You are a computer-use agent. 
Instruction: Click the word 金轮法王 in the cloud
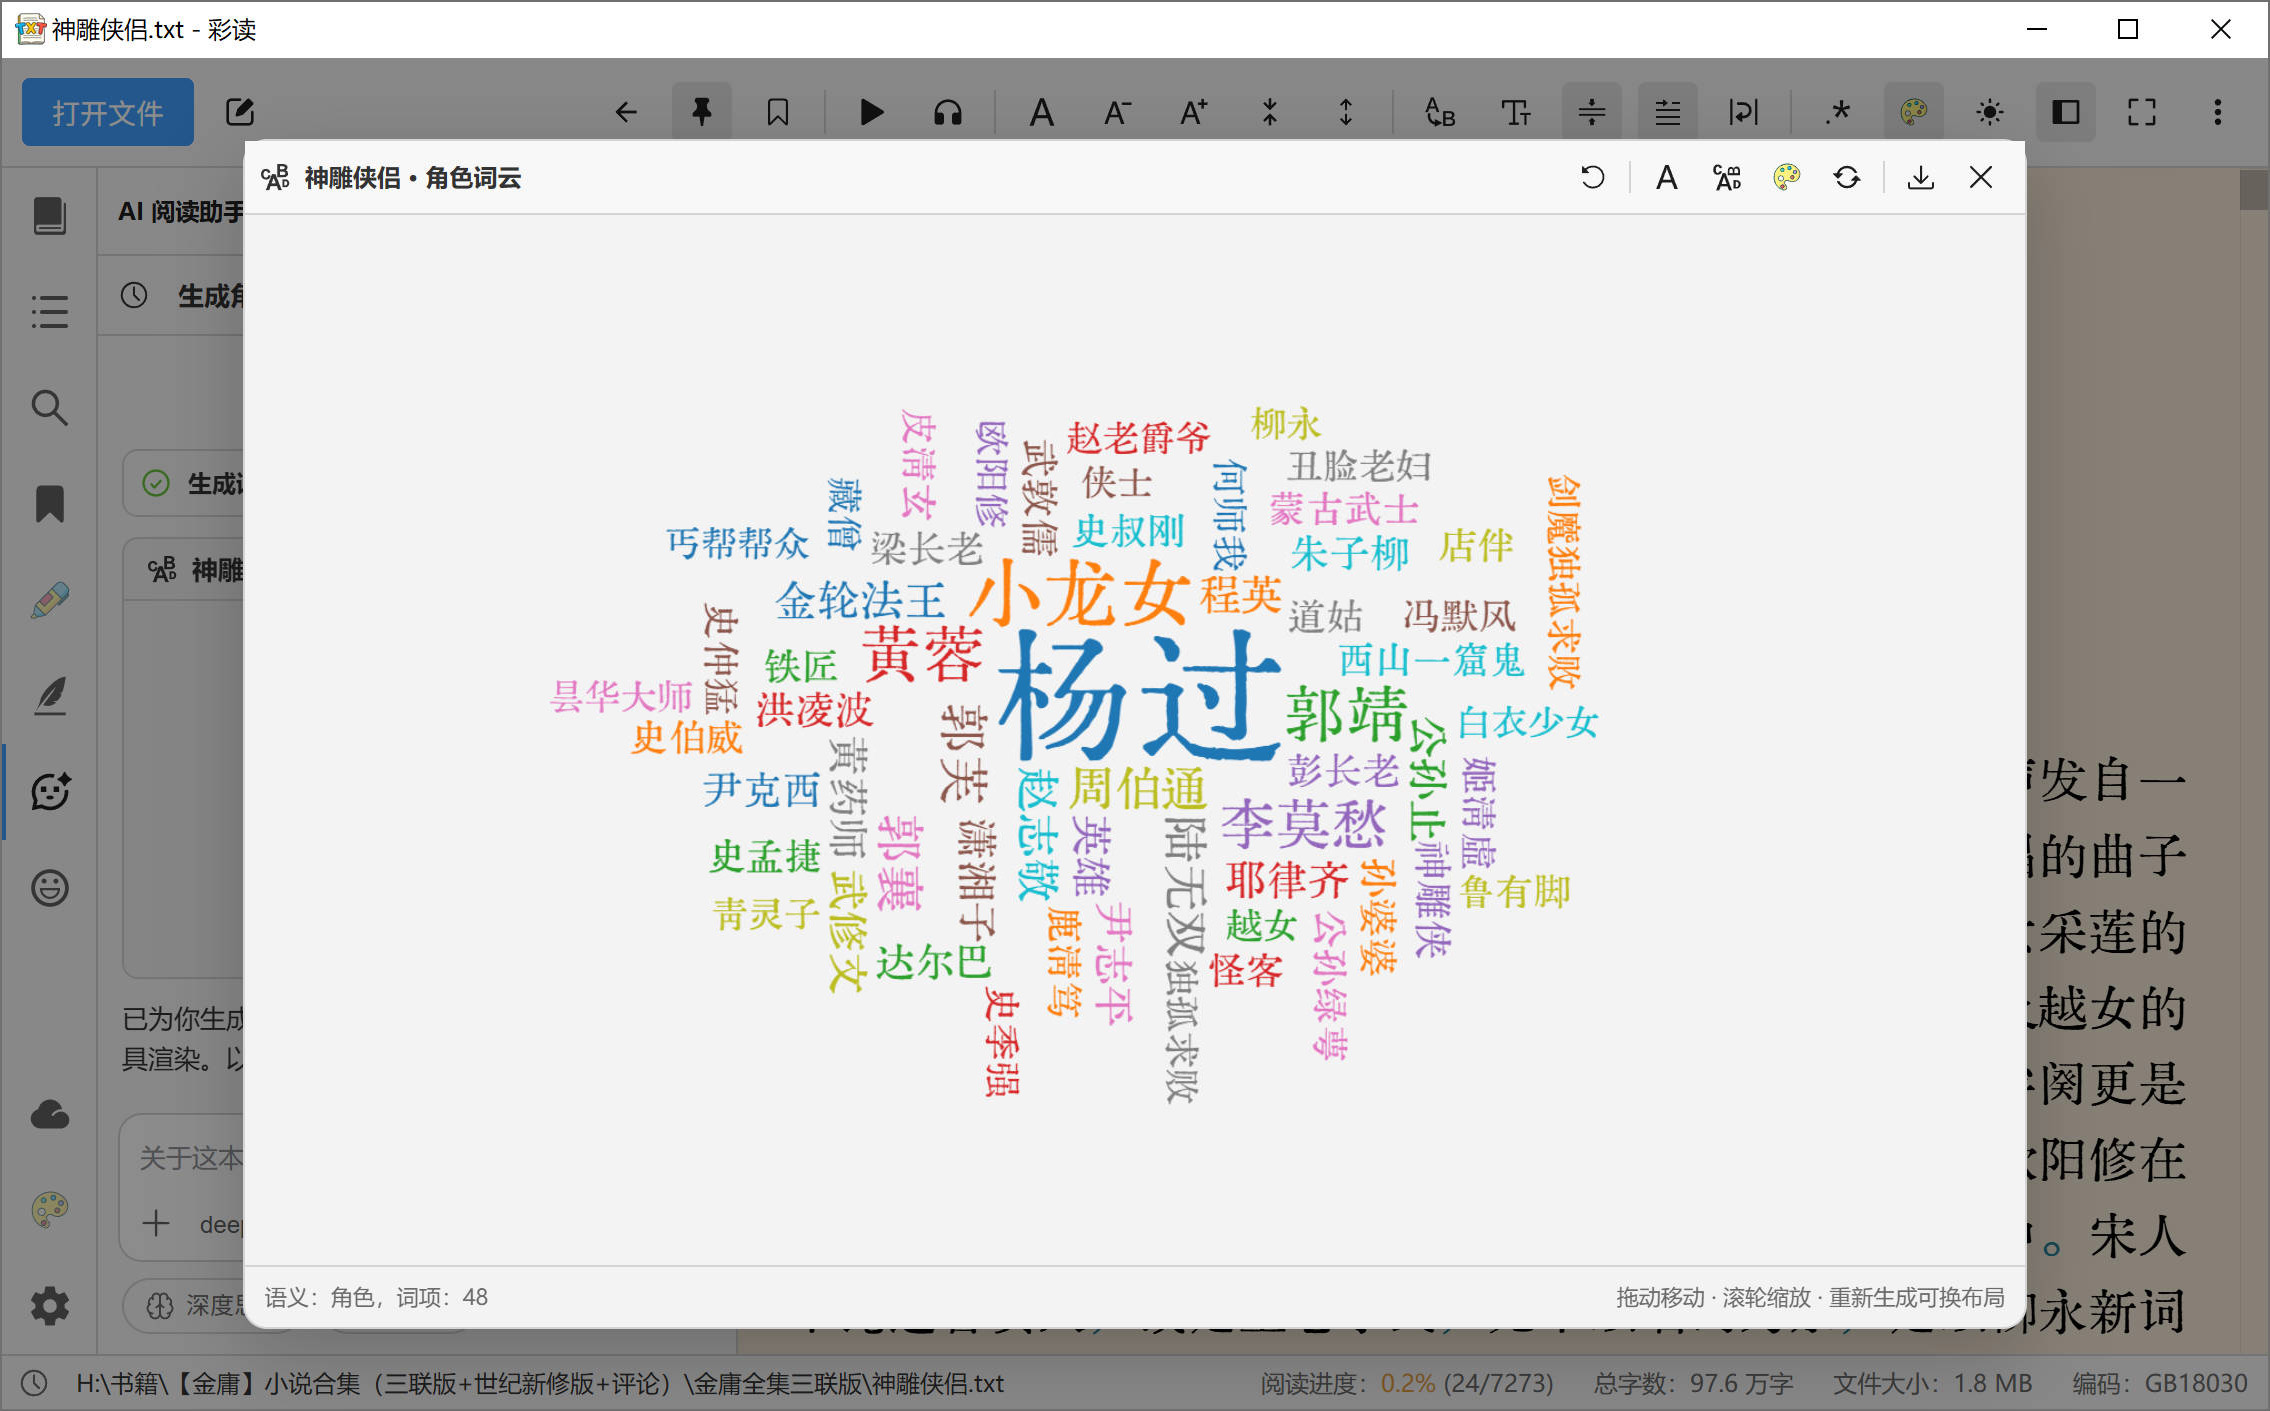pos(861,600)
